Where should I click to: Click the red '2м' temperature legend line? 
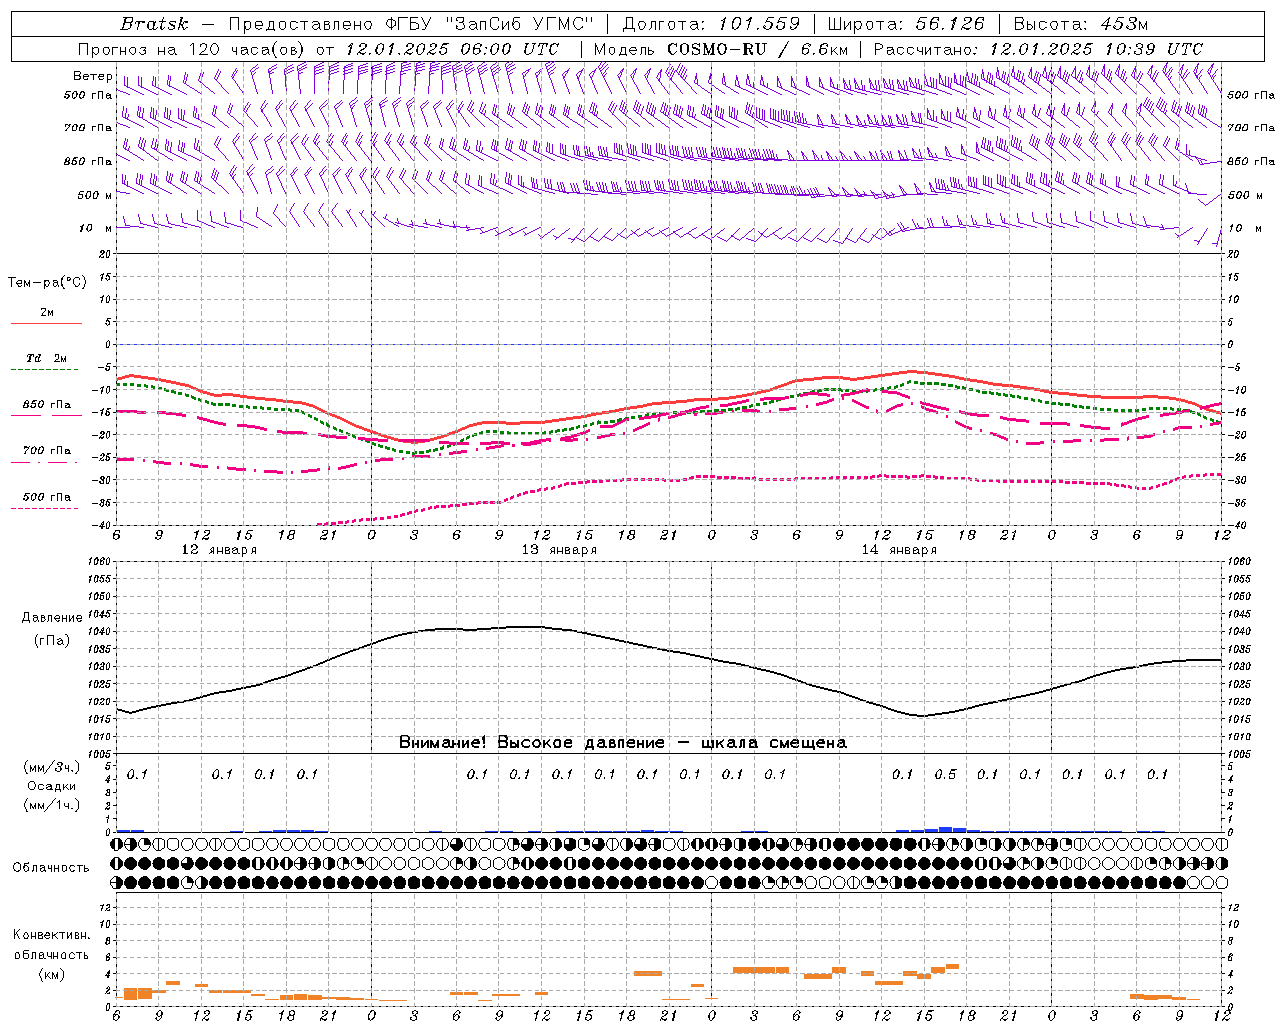46,324
